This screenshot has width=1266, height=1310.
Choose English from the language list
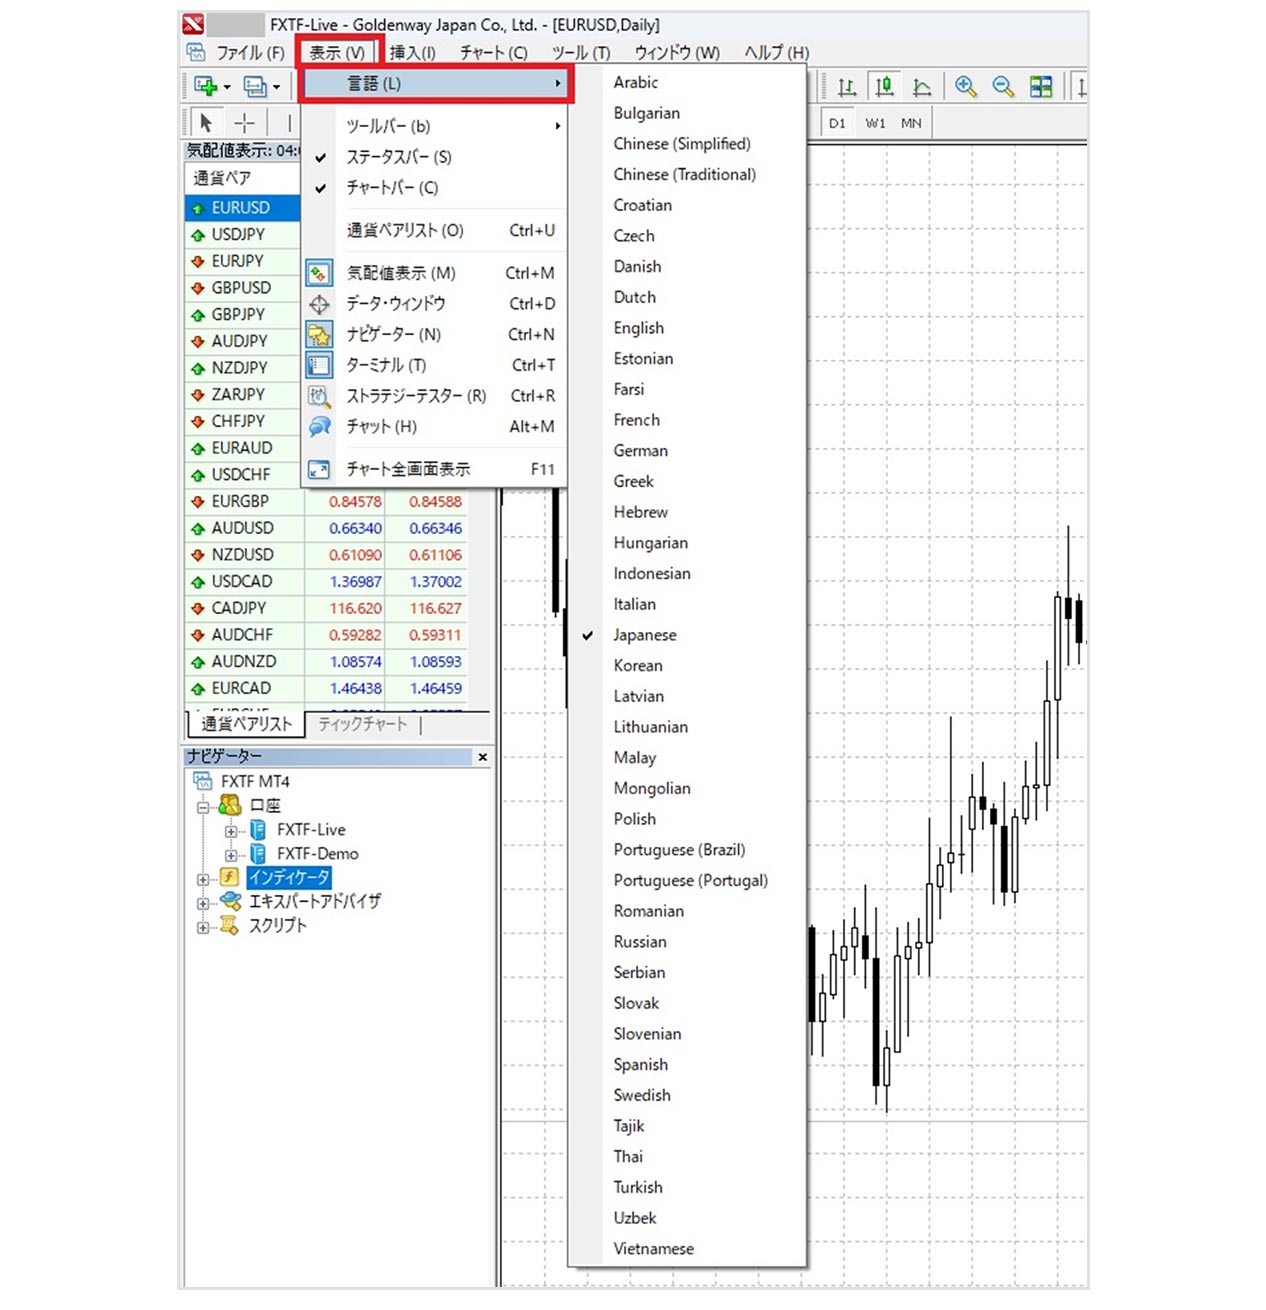(x=686, y=328)
